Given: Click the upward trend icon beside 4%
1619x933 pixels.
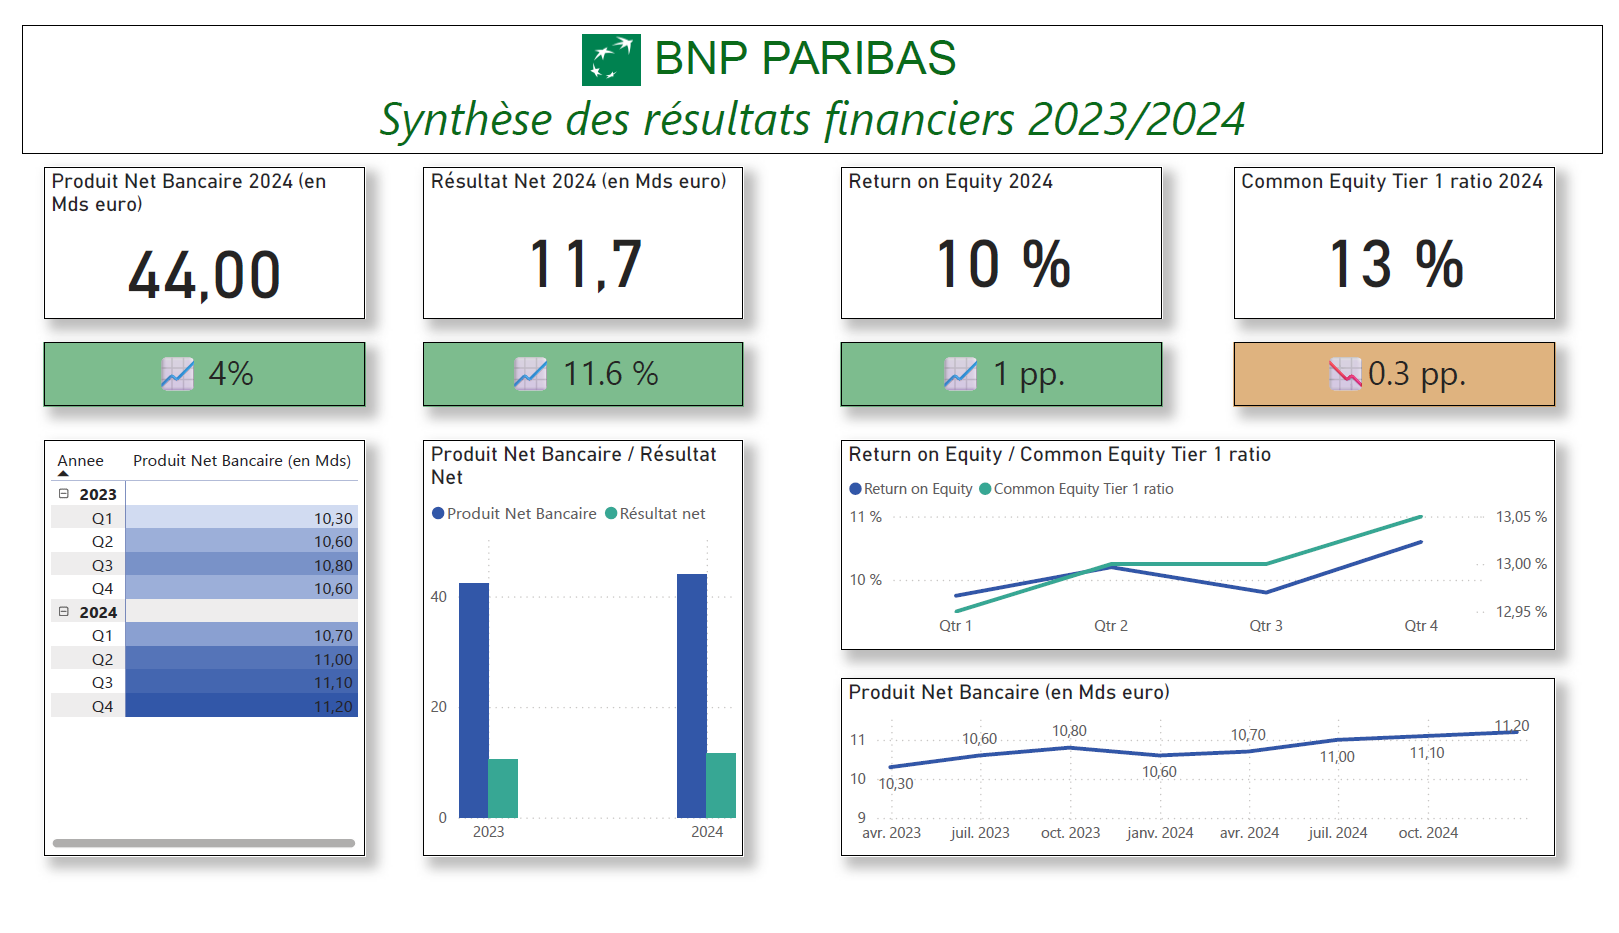Looking at the screenshot, I should [178, 374].
